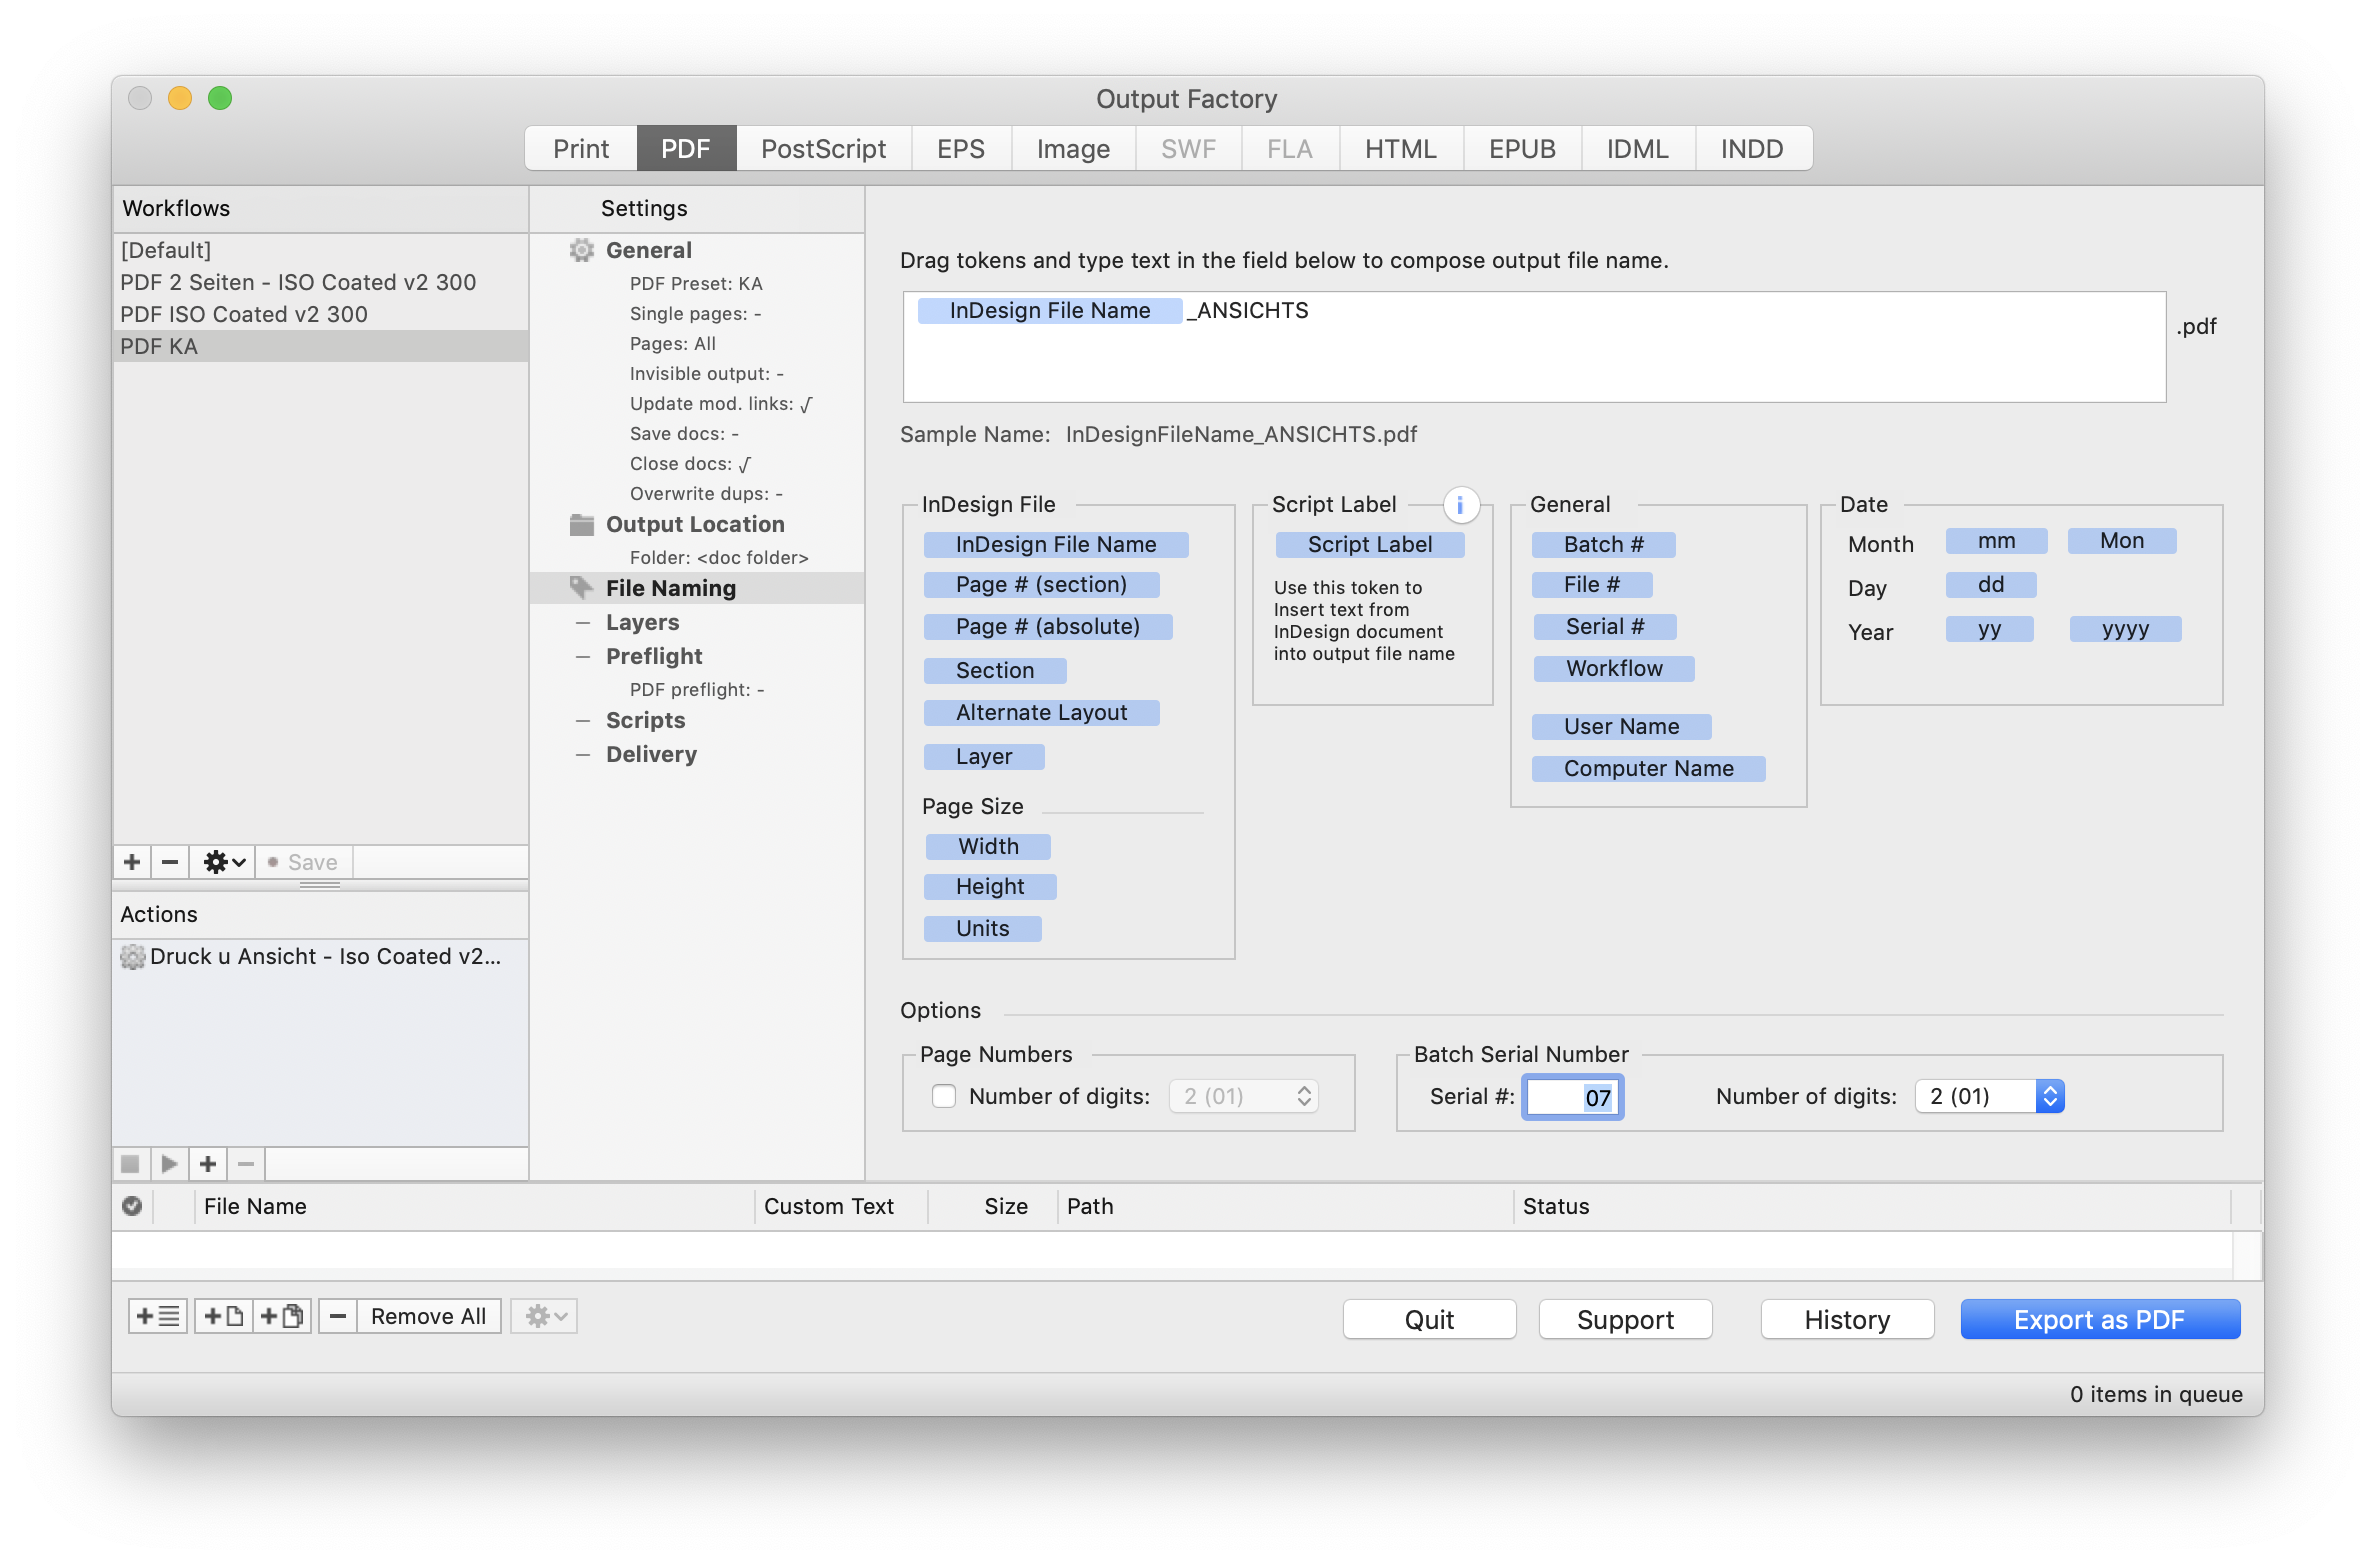This screenshot has height=1564, width=2376.
Task: Click in the output file name field
Action: pyautogui.click(x=1534, y=347)
